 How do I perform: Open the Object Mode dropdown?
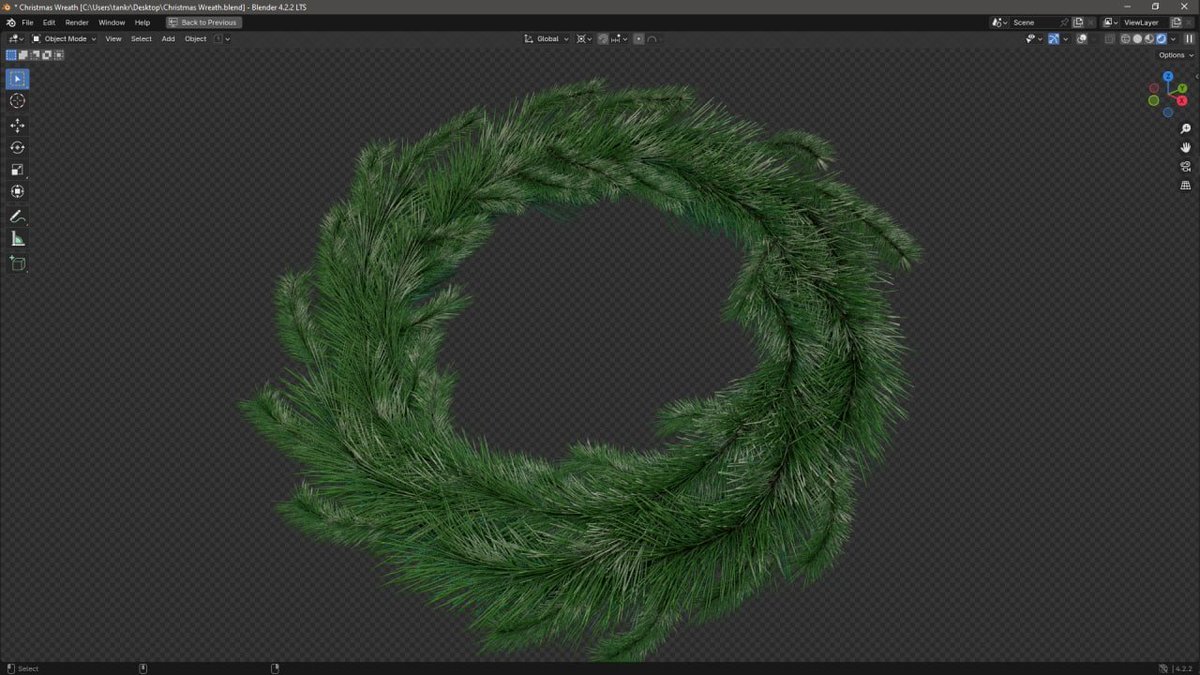click(x=65, y=38)
